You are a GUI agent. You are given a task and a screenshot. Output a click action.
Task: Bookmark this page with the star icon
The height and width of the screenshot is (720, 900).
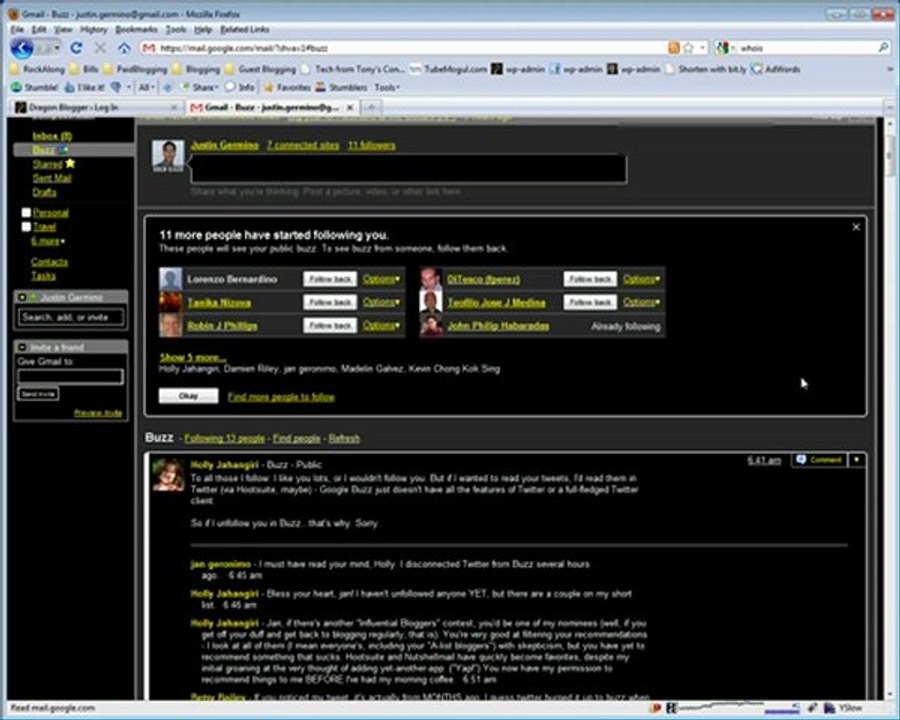tap(689, 48)
